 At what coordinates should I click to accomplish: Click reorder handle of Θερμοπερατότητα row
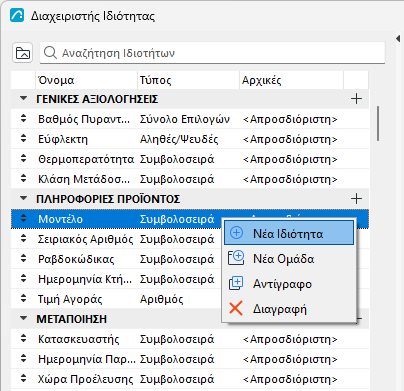[23, 159]
